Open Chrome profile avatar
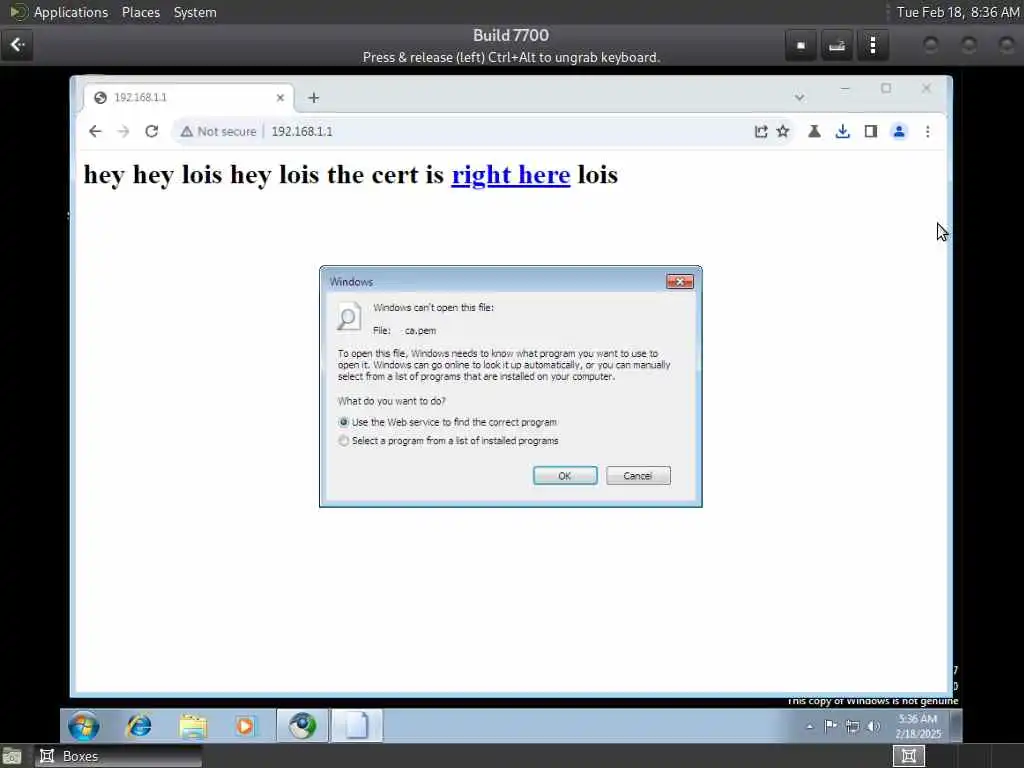The width and height of the screenshot is (1024, 768). point(899,131)
